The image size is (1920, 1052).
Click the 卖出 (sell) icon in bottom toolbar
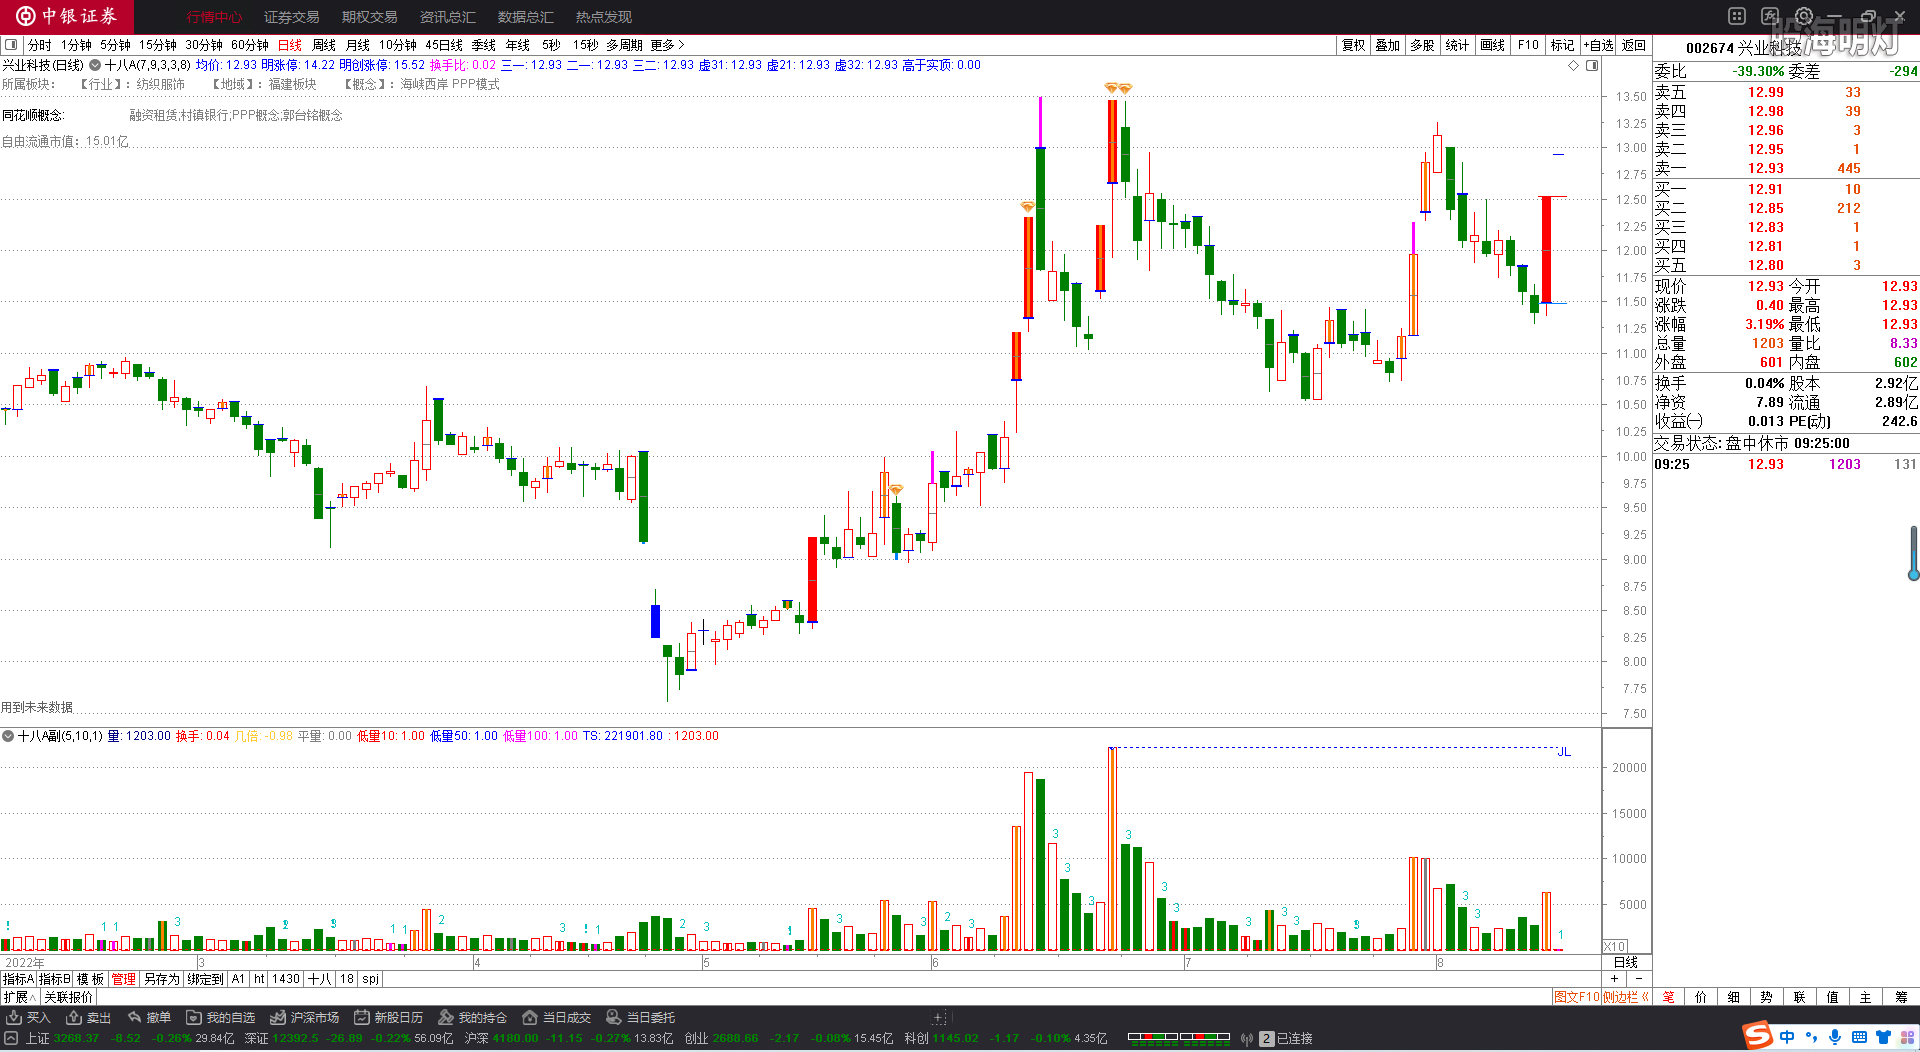click(x=74, y=1017)
